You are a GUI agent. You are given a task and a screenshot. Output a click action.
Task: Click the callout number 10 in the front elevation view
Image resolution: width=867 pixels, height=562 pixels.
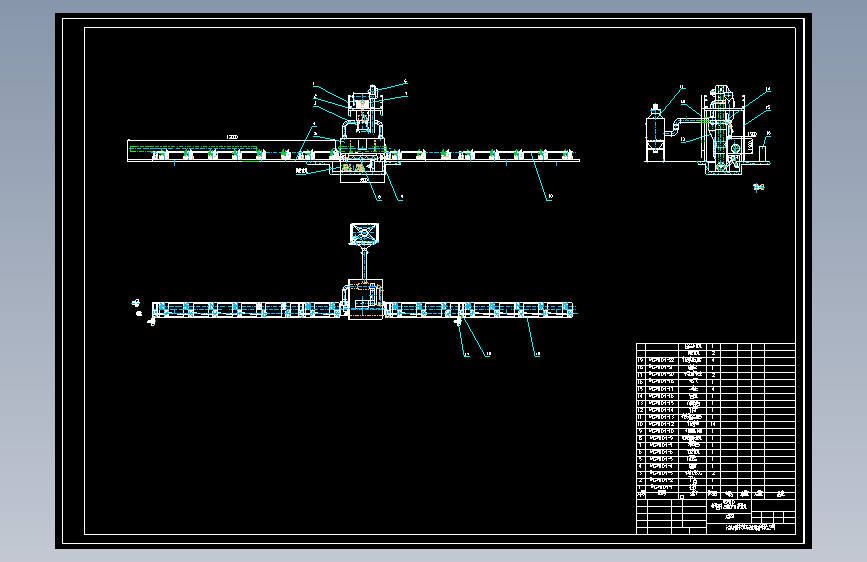coord(550,196)
